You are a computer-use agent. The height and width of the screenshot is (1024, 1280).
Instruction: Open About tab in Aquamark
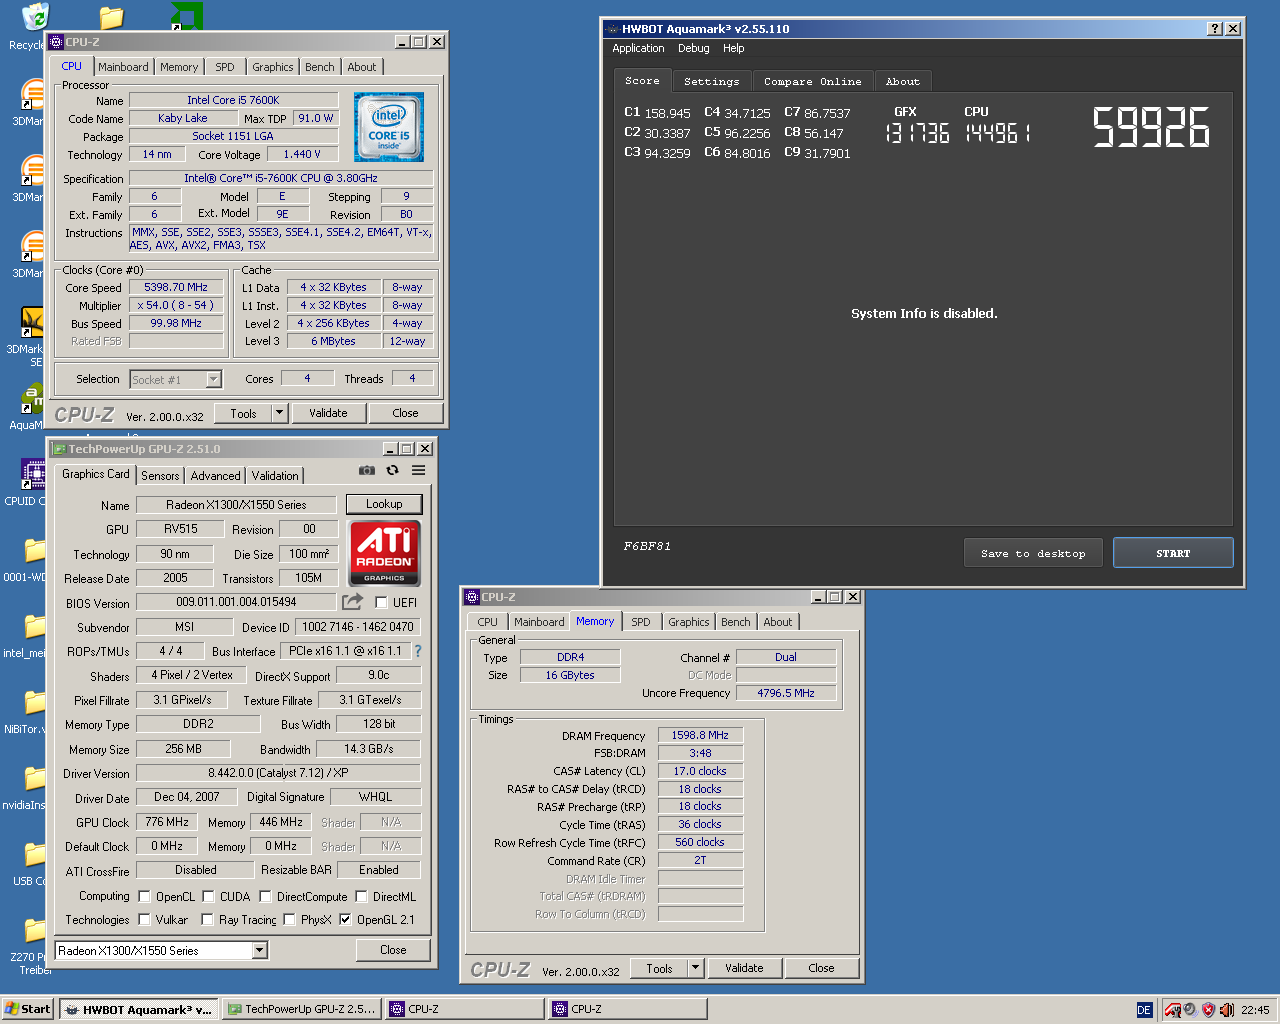(x=903, y=82)
